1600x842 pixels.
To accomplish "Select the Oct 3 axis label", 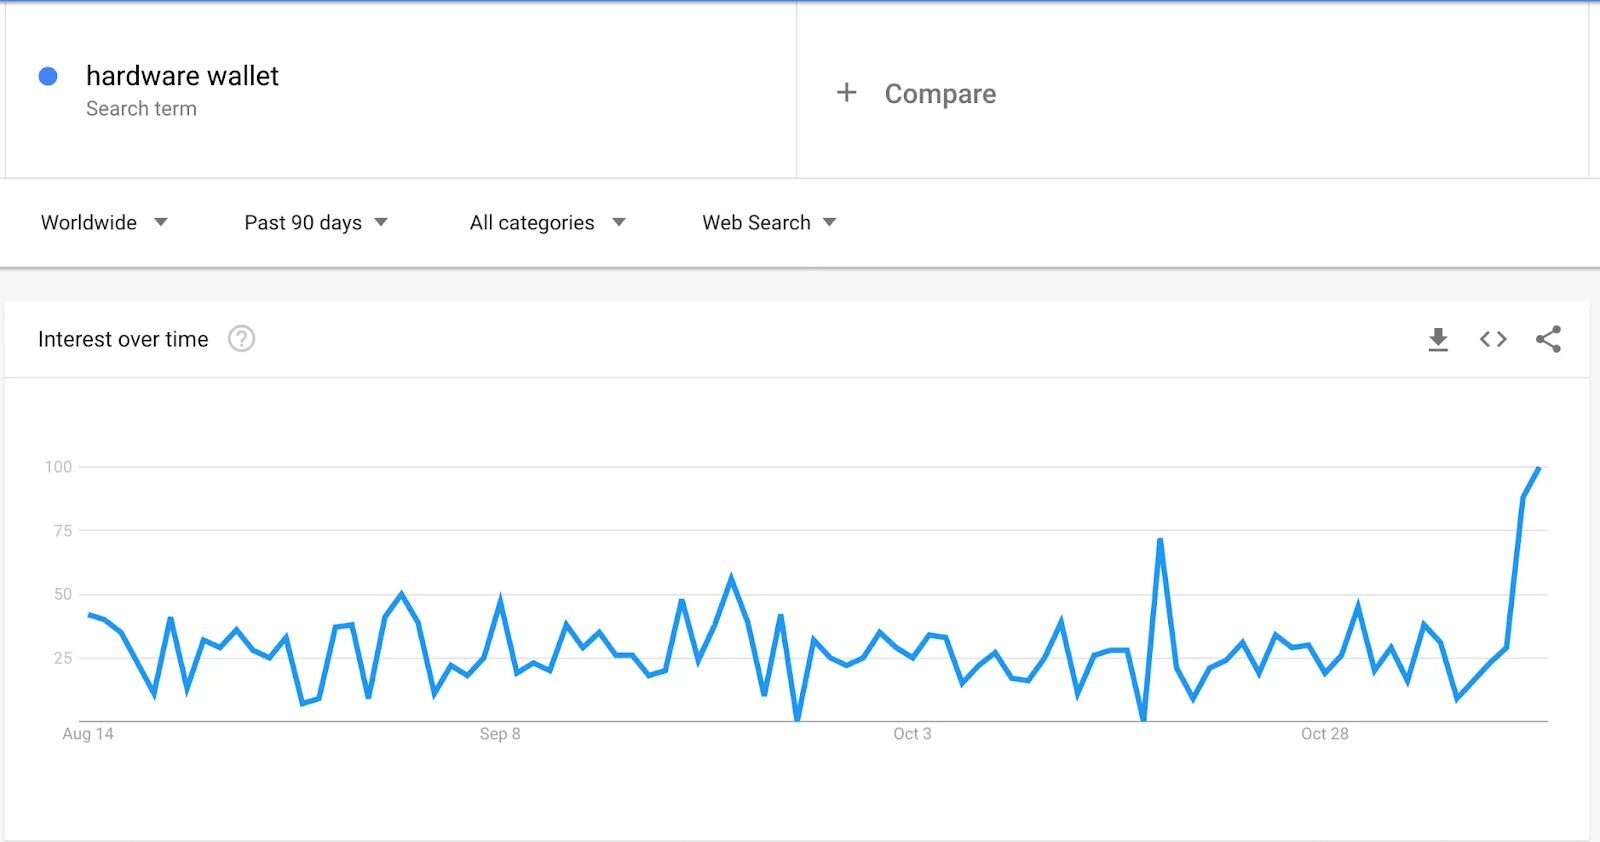I will point(912,734).
